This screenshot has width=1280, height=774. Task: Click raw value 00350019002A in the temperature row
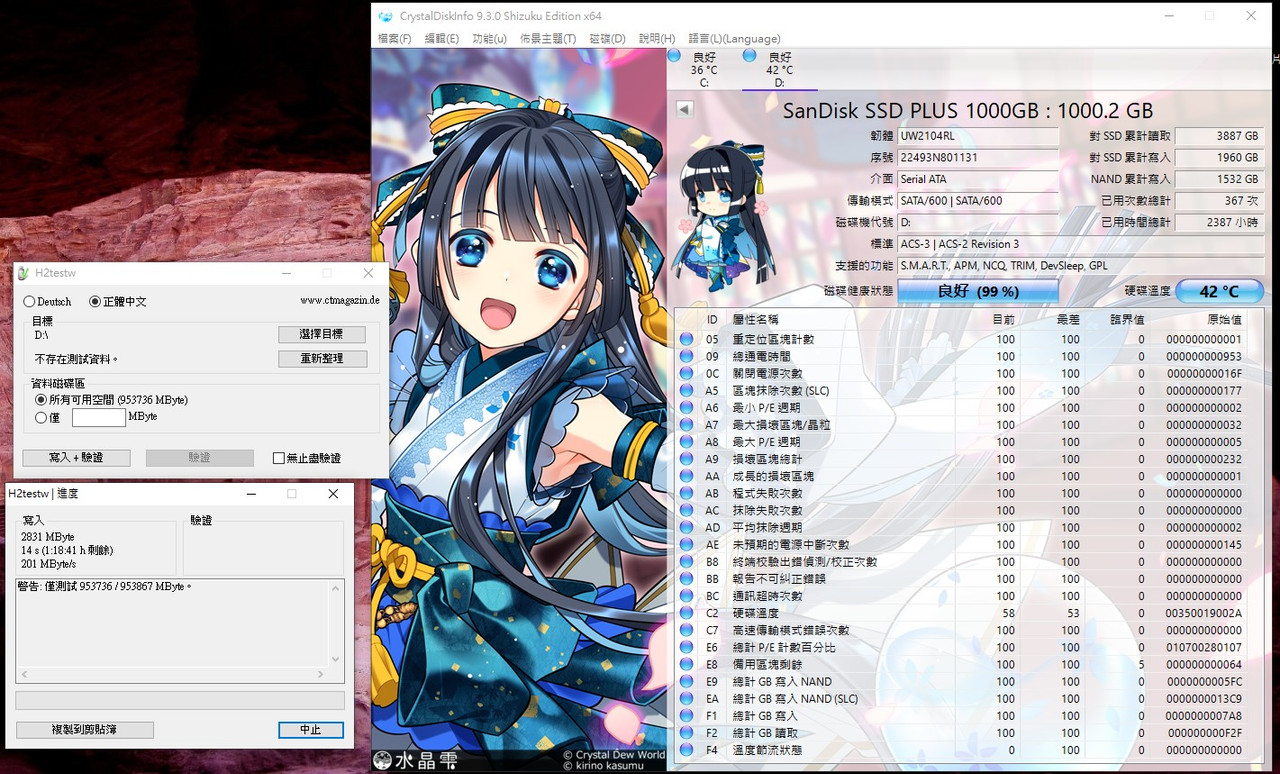(1204, 613)
